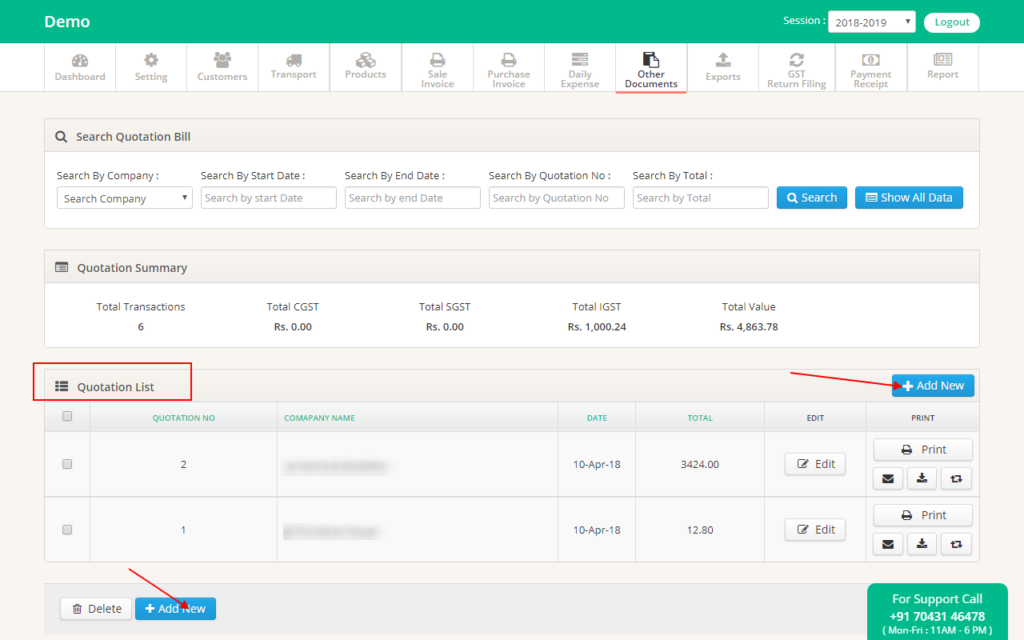Choose 2018-2019 session selector
Screen dimensions: 1024x640
click(x=871, y=21)
